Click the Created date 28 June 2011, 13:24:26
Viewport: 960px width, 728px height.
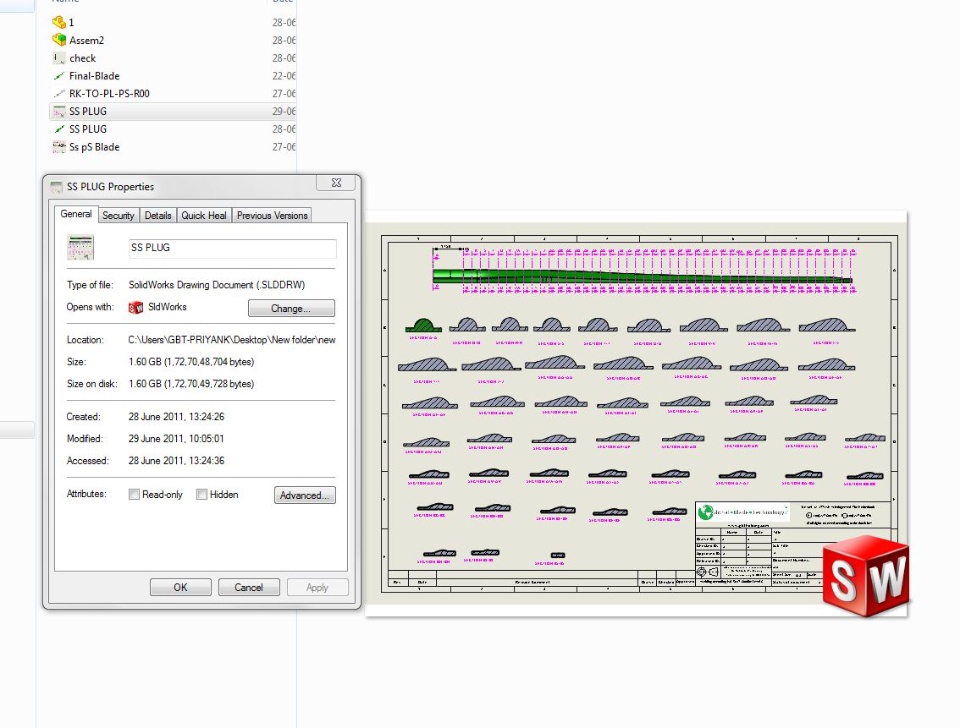176,416
